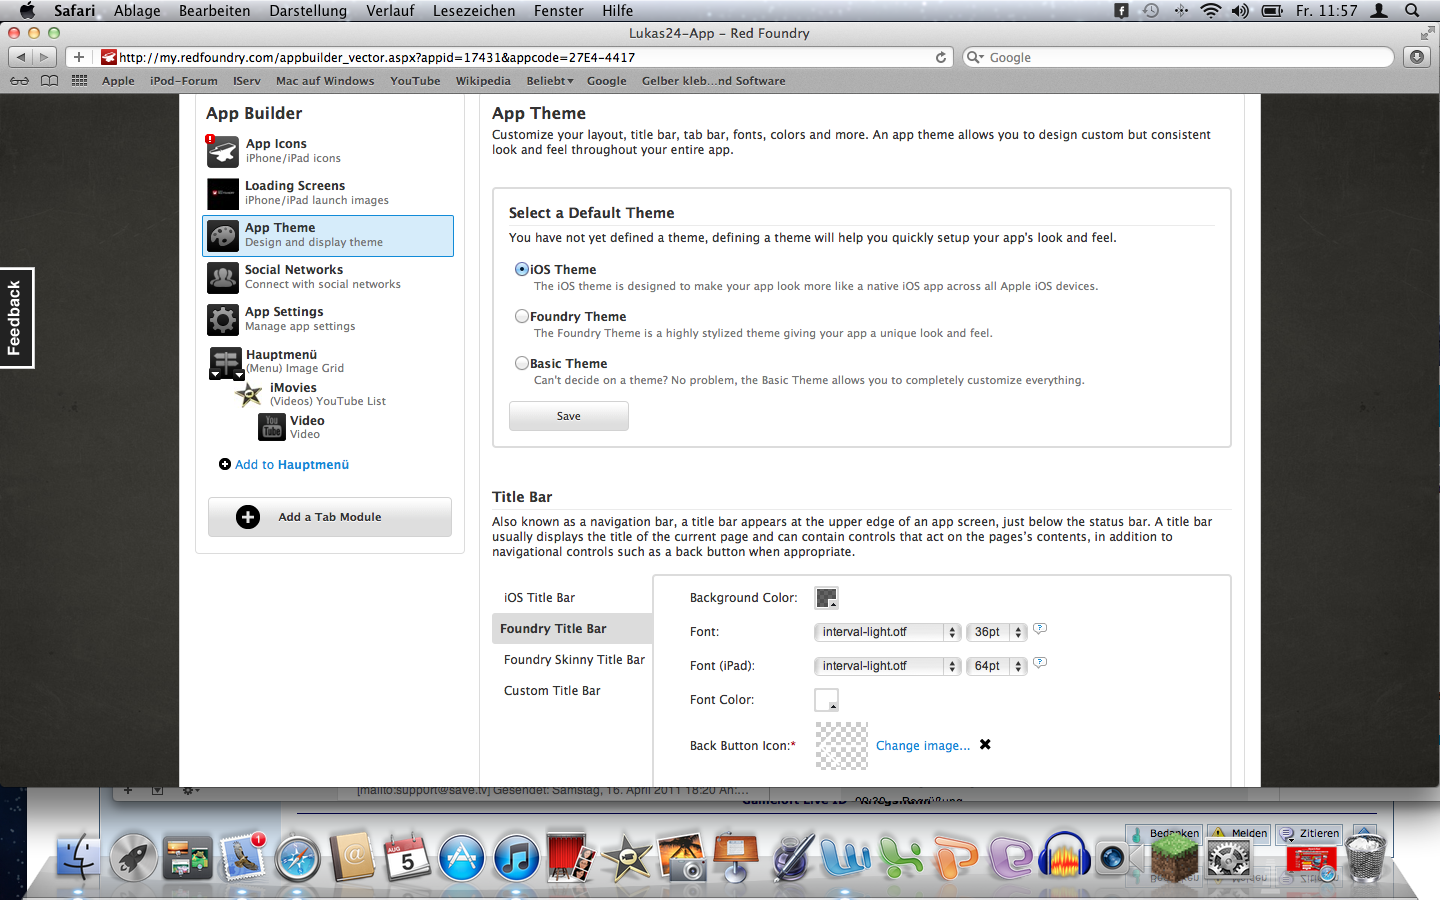Select the Foundry Theme radio button
1440x900 pixels.
point(522,316)
